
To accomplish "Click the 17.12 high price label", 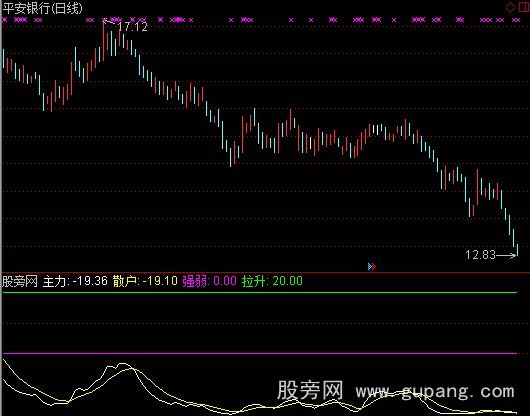I will point(133,27).
